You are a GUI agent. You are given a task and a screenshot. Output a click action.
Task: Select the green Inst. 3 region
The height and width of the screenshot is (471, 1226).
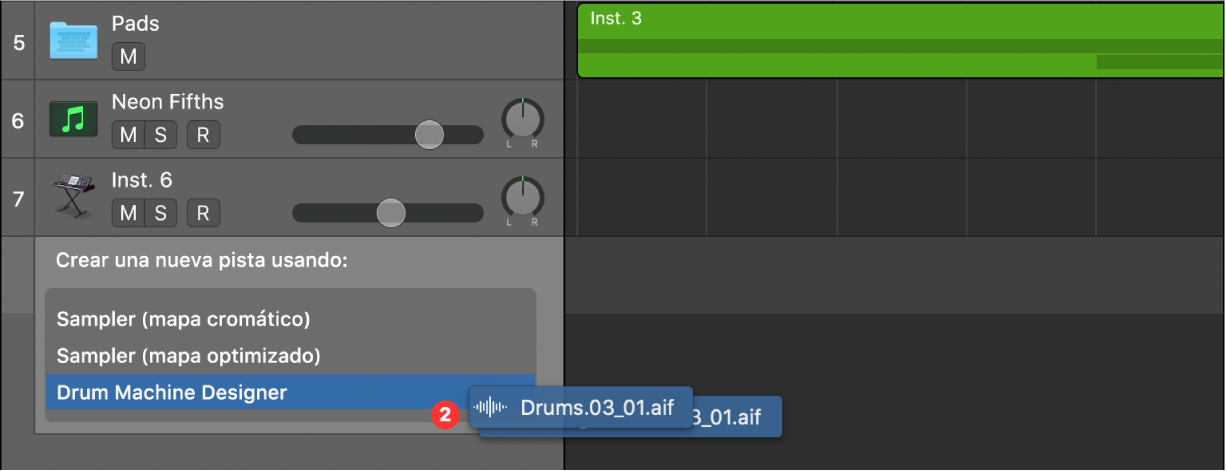tap(900, 41)
